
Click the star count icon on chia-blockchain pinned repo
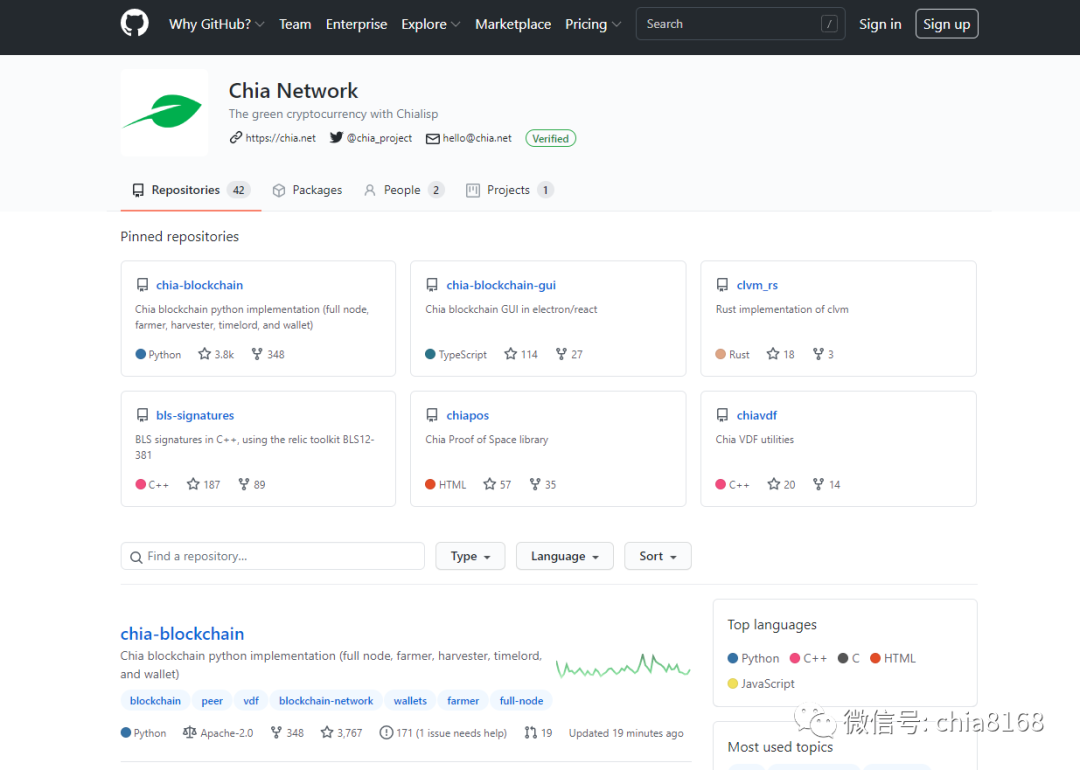(x=205, y=354)
